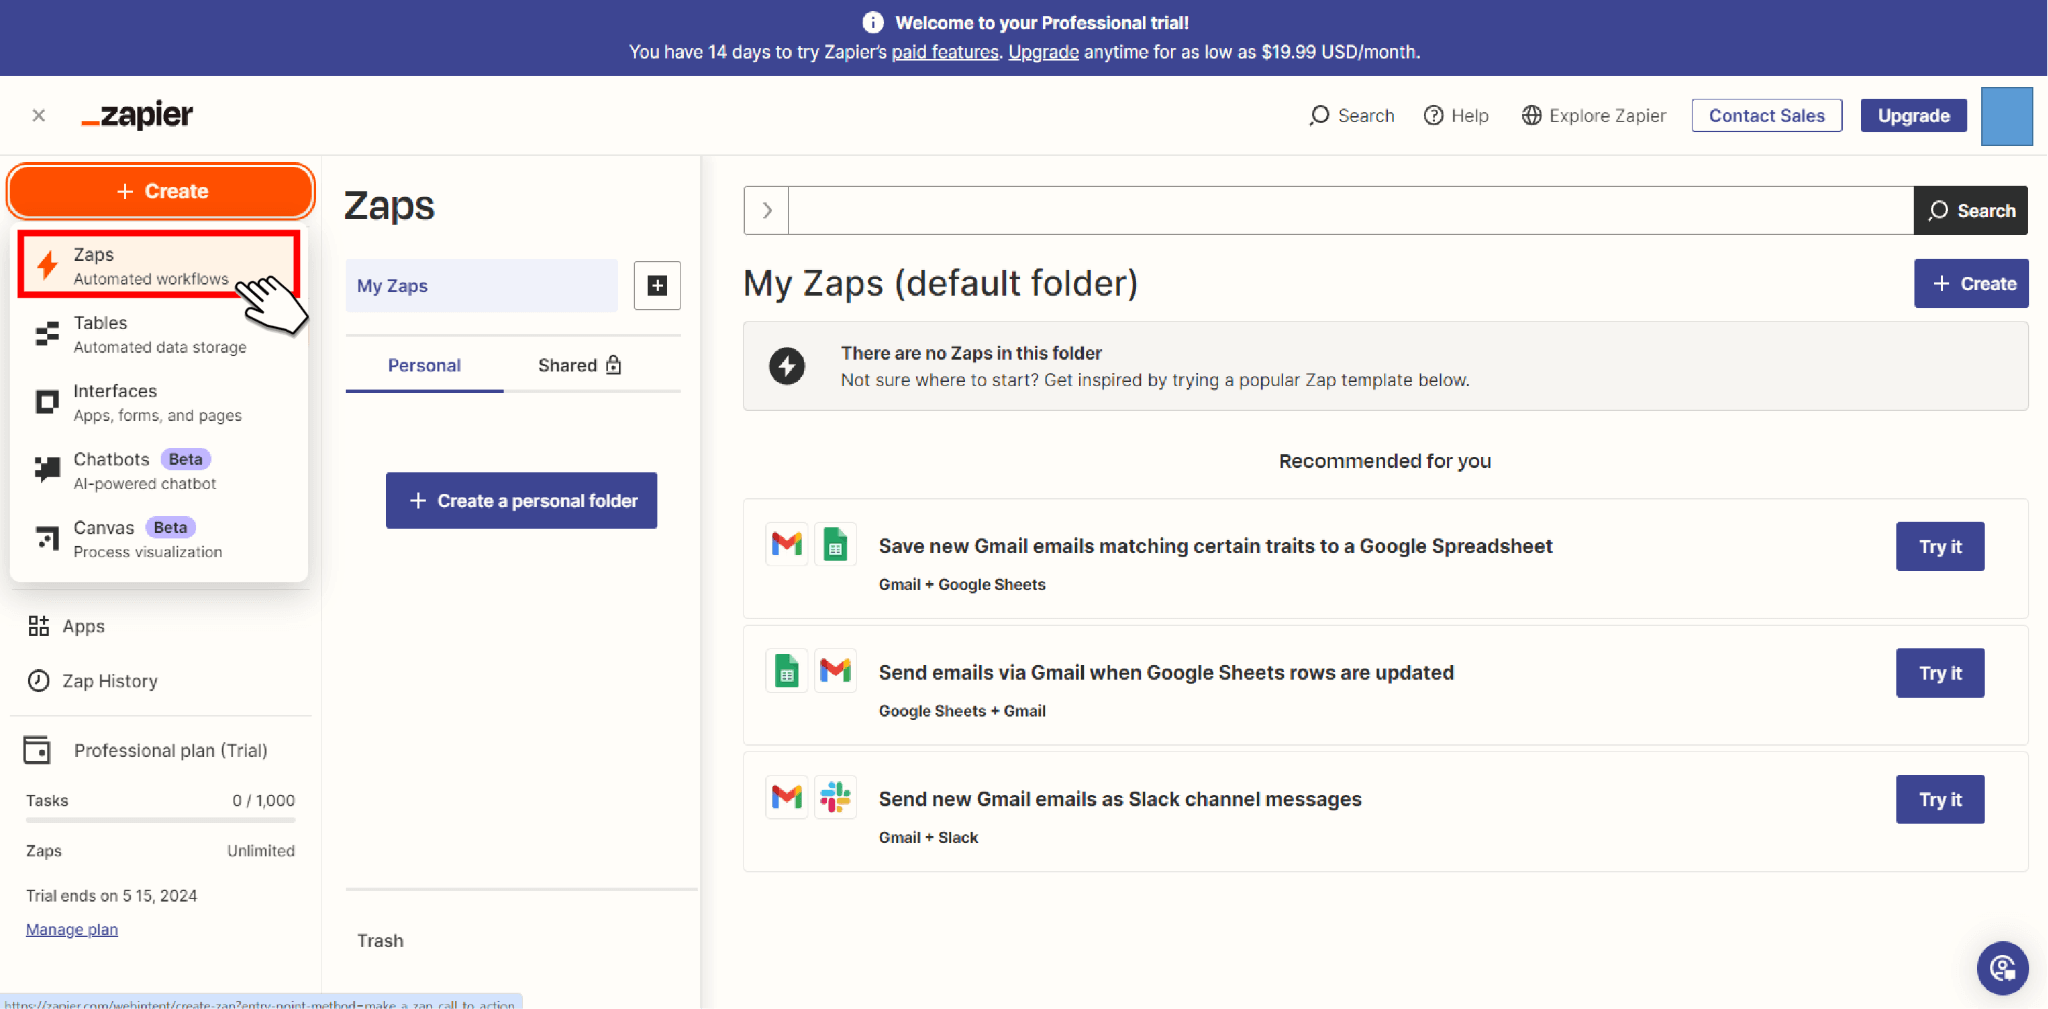Select Tables automated data storage option
The width and height of the screenshot is (2048, 1009).
point(159,334)
